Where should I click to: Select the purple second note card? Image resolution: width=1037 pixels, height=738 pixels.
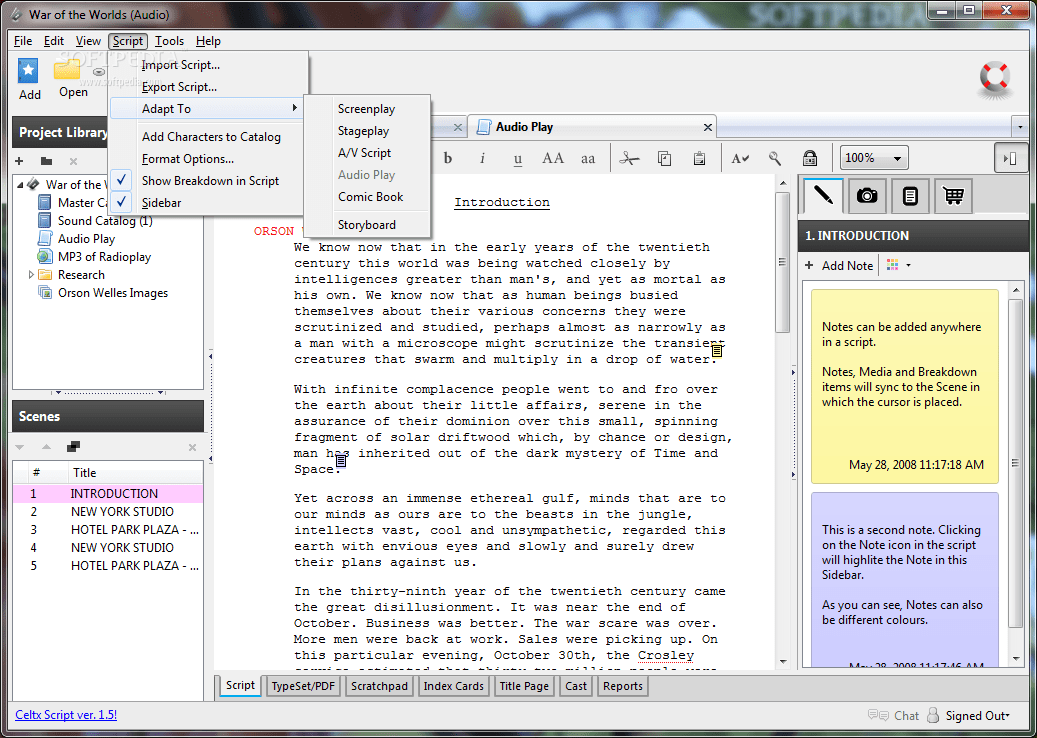[x=905, y=579]
